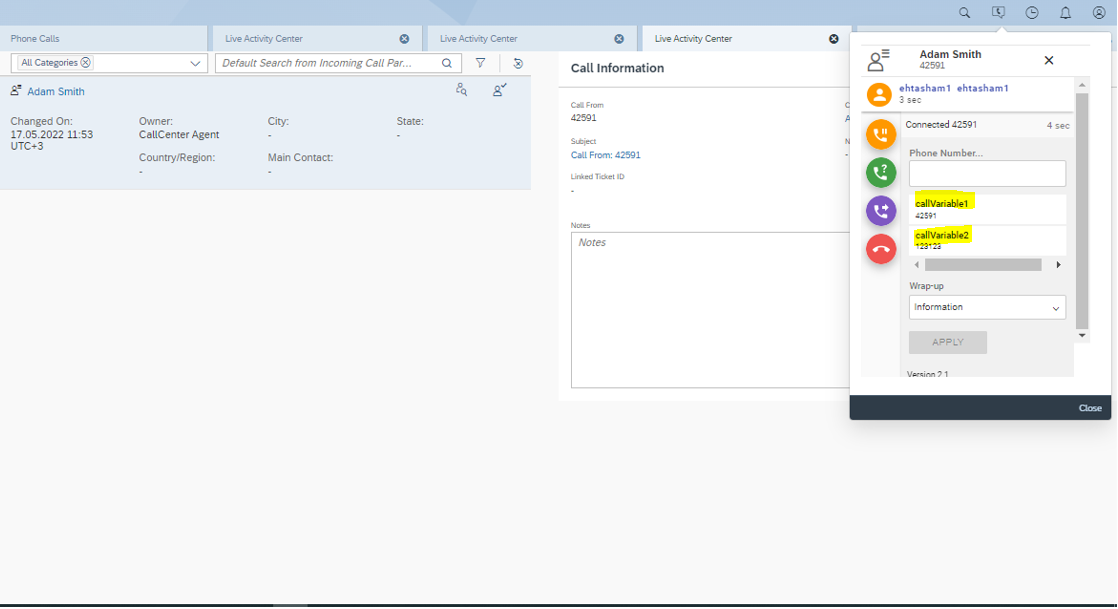1118x609 pixels.
Task: Open user profile icon in top bar
Action: pos(1099,13)
